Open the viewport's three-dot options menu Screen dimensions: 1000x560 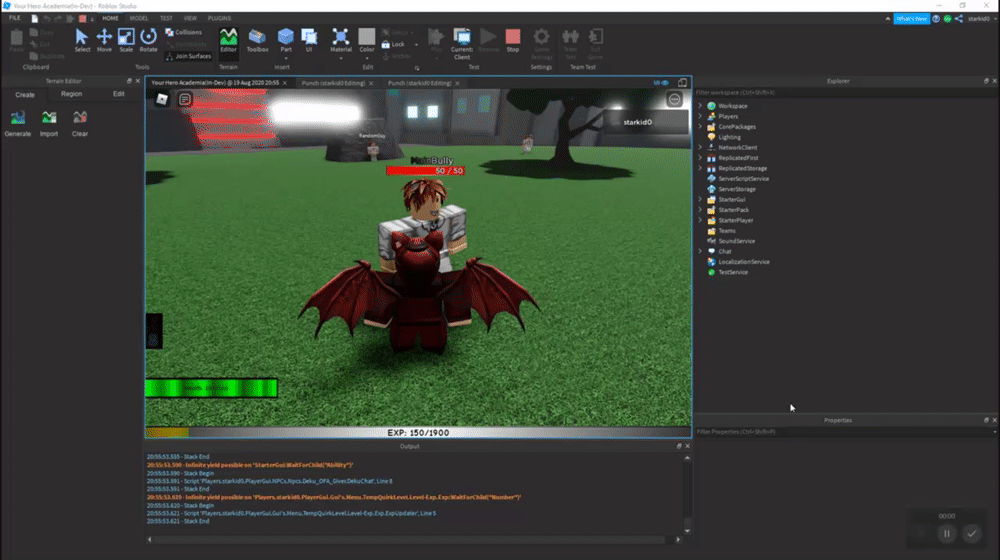pos(674,99)
